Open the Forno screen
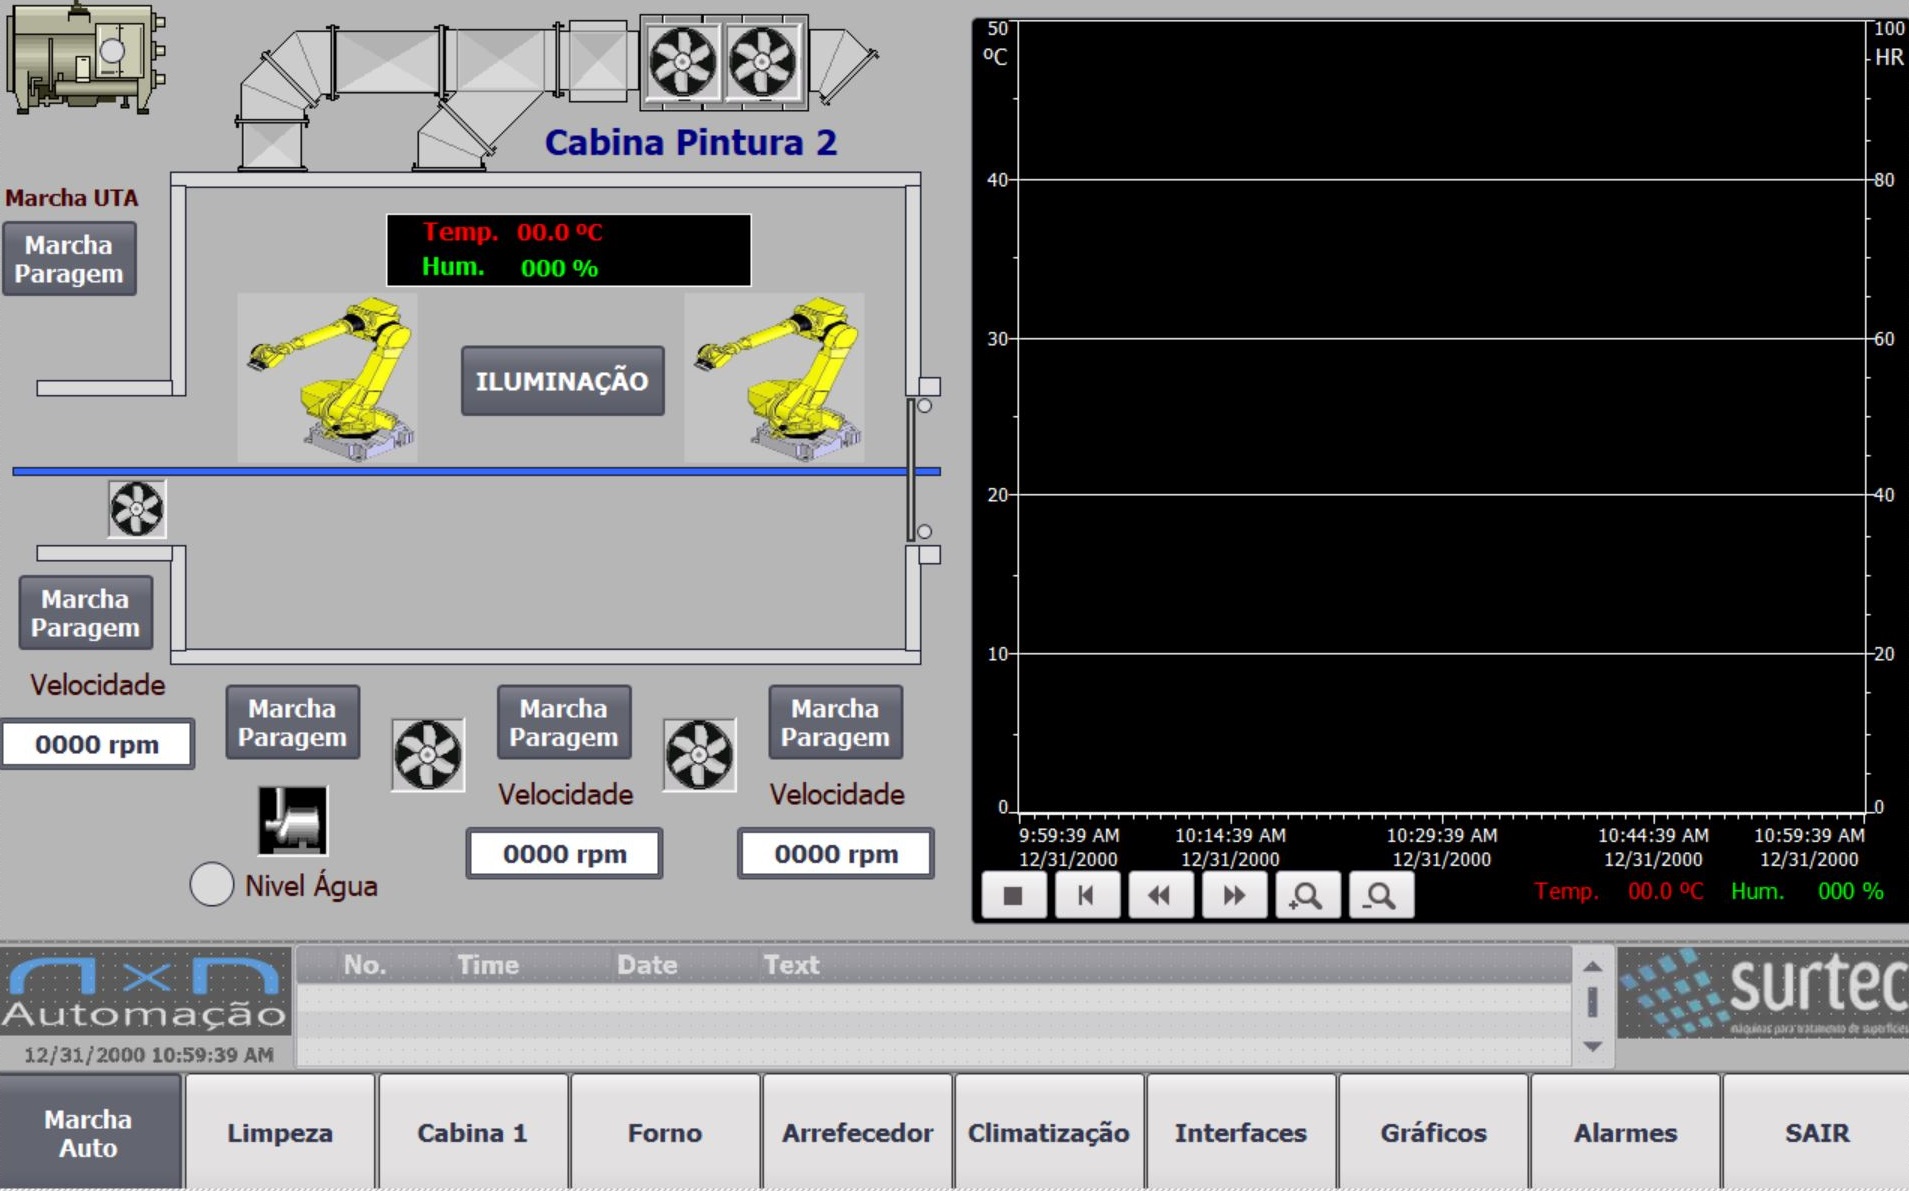Viewport: 1909px width, 1191px height. coord(664,1133)
